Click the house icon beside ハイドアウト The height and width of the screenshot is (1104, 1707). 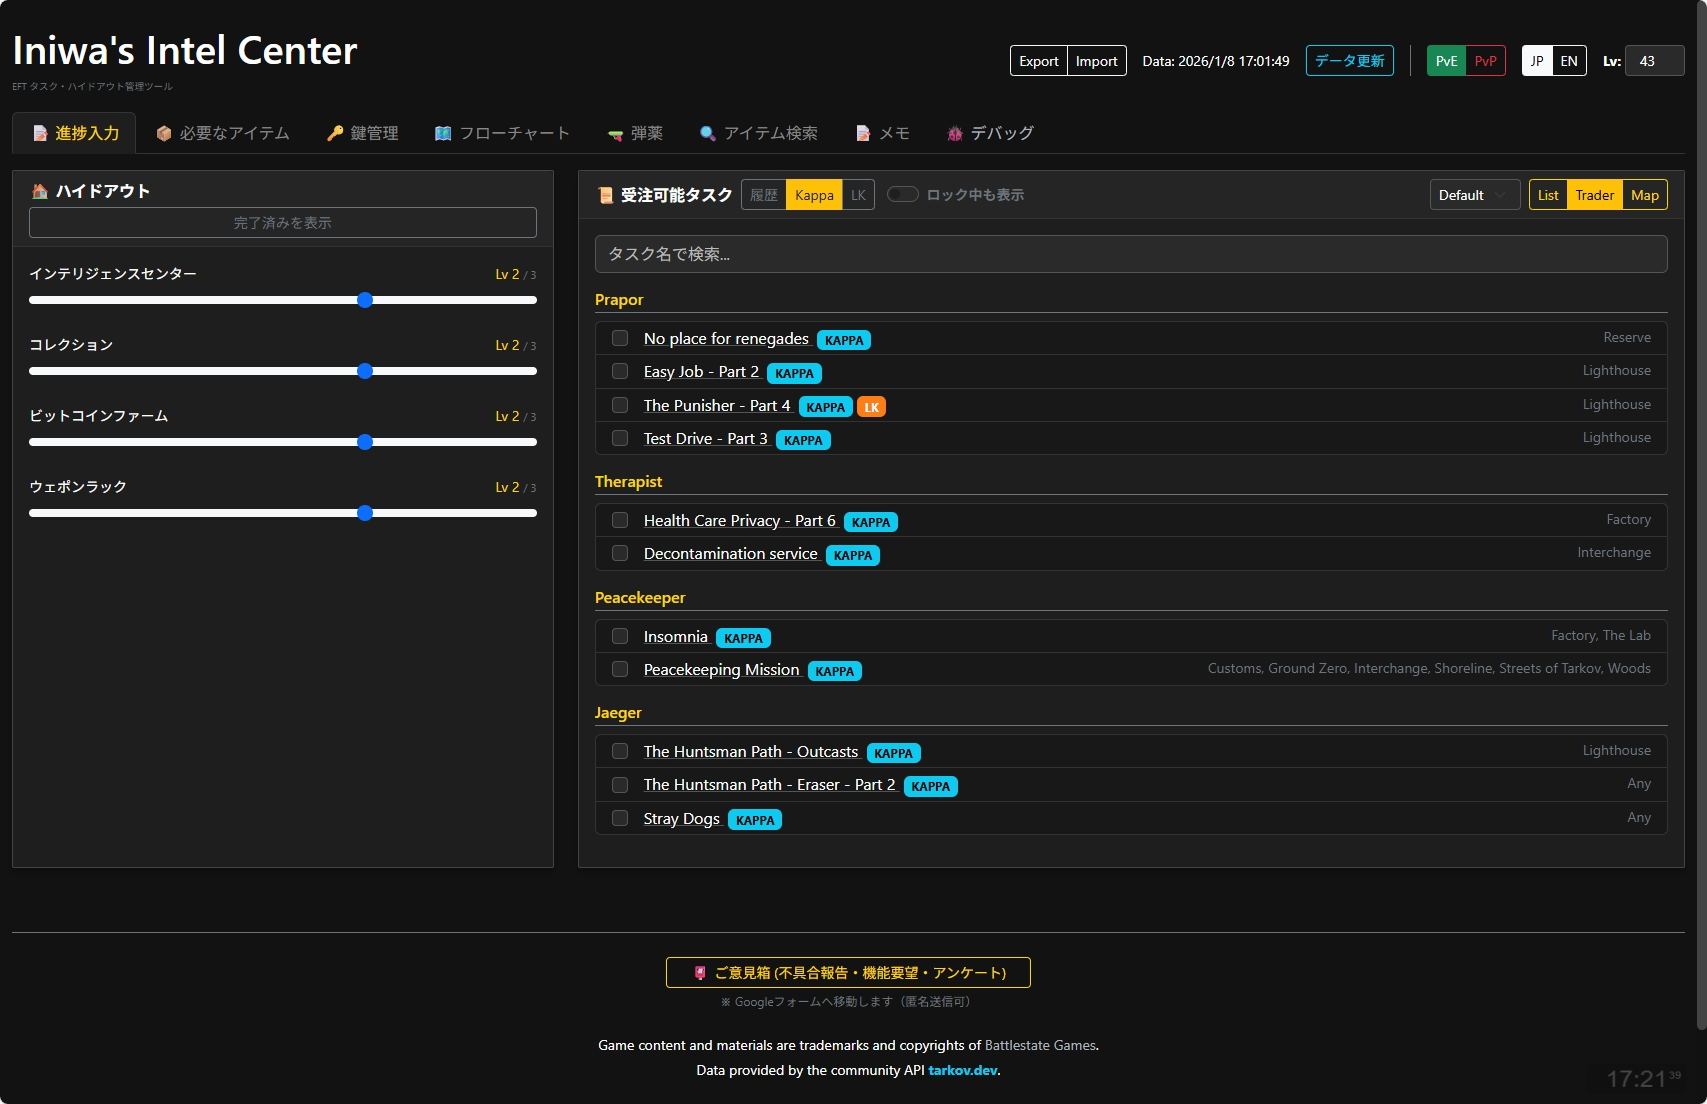40,191
